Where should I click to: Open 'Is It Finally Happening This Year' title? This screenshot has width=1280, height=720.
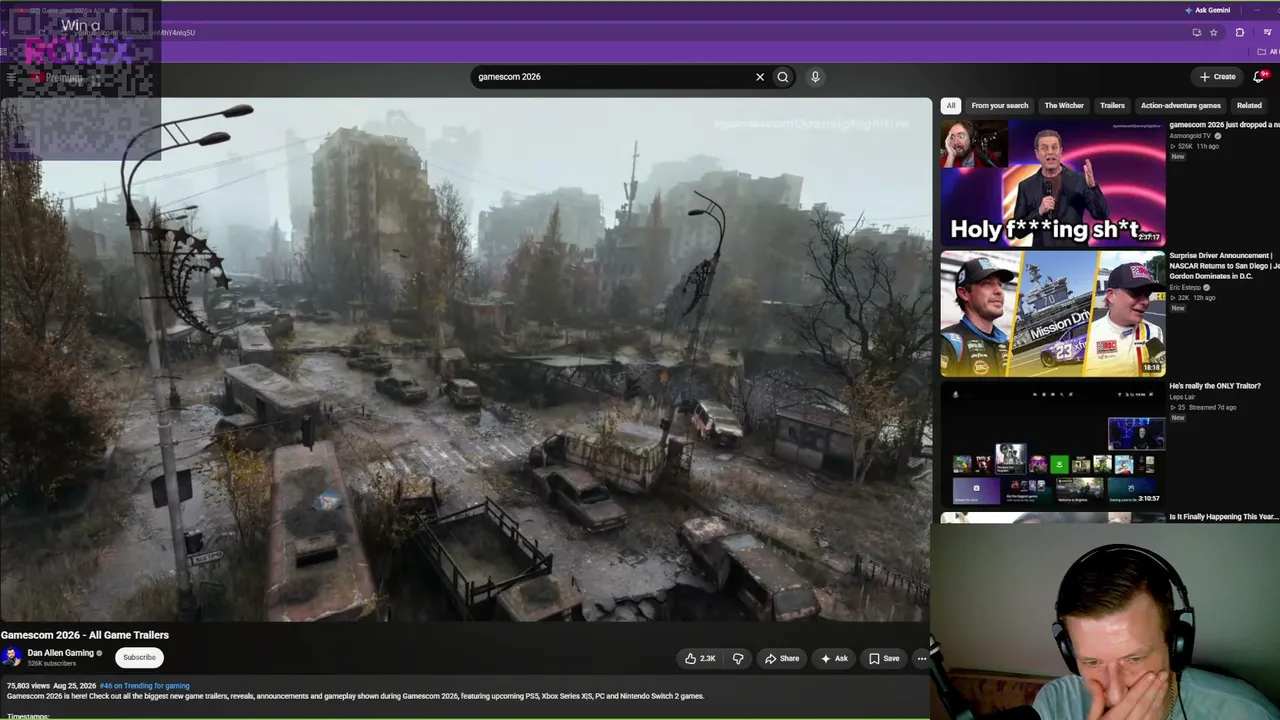pyautogui.click(x=1224, y=517)
